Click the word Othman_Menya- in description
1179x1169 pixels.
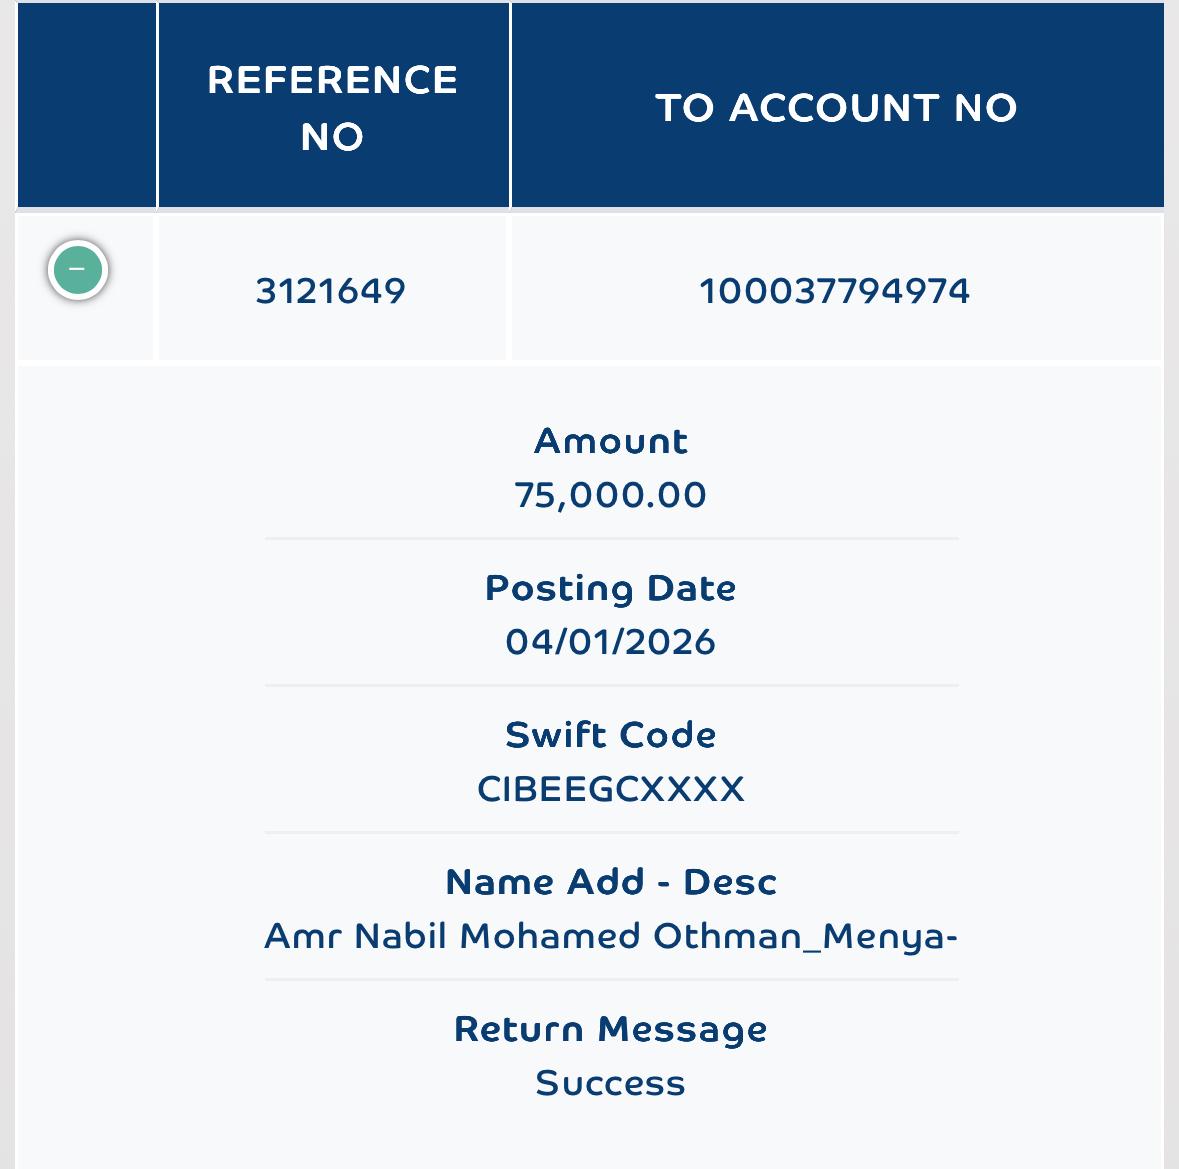pos(805,937)
